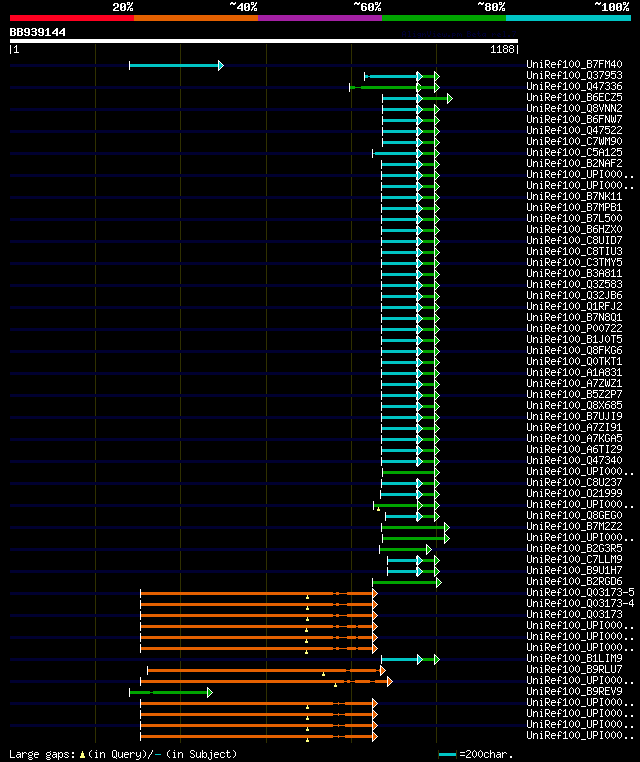Choose the UniRef100_C8TIU3 entry

(574, 251)
